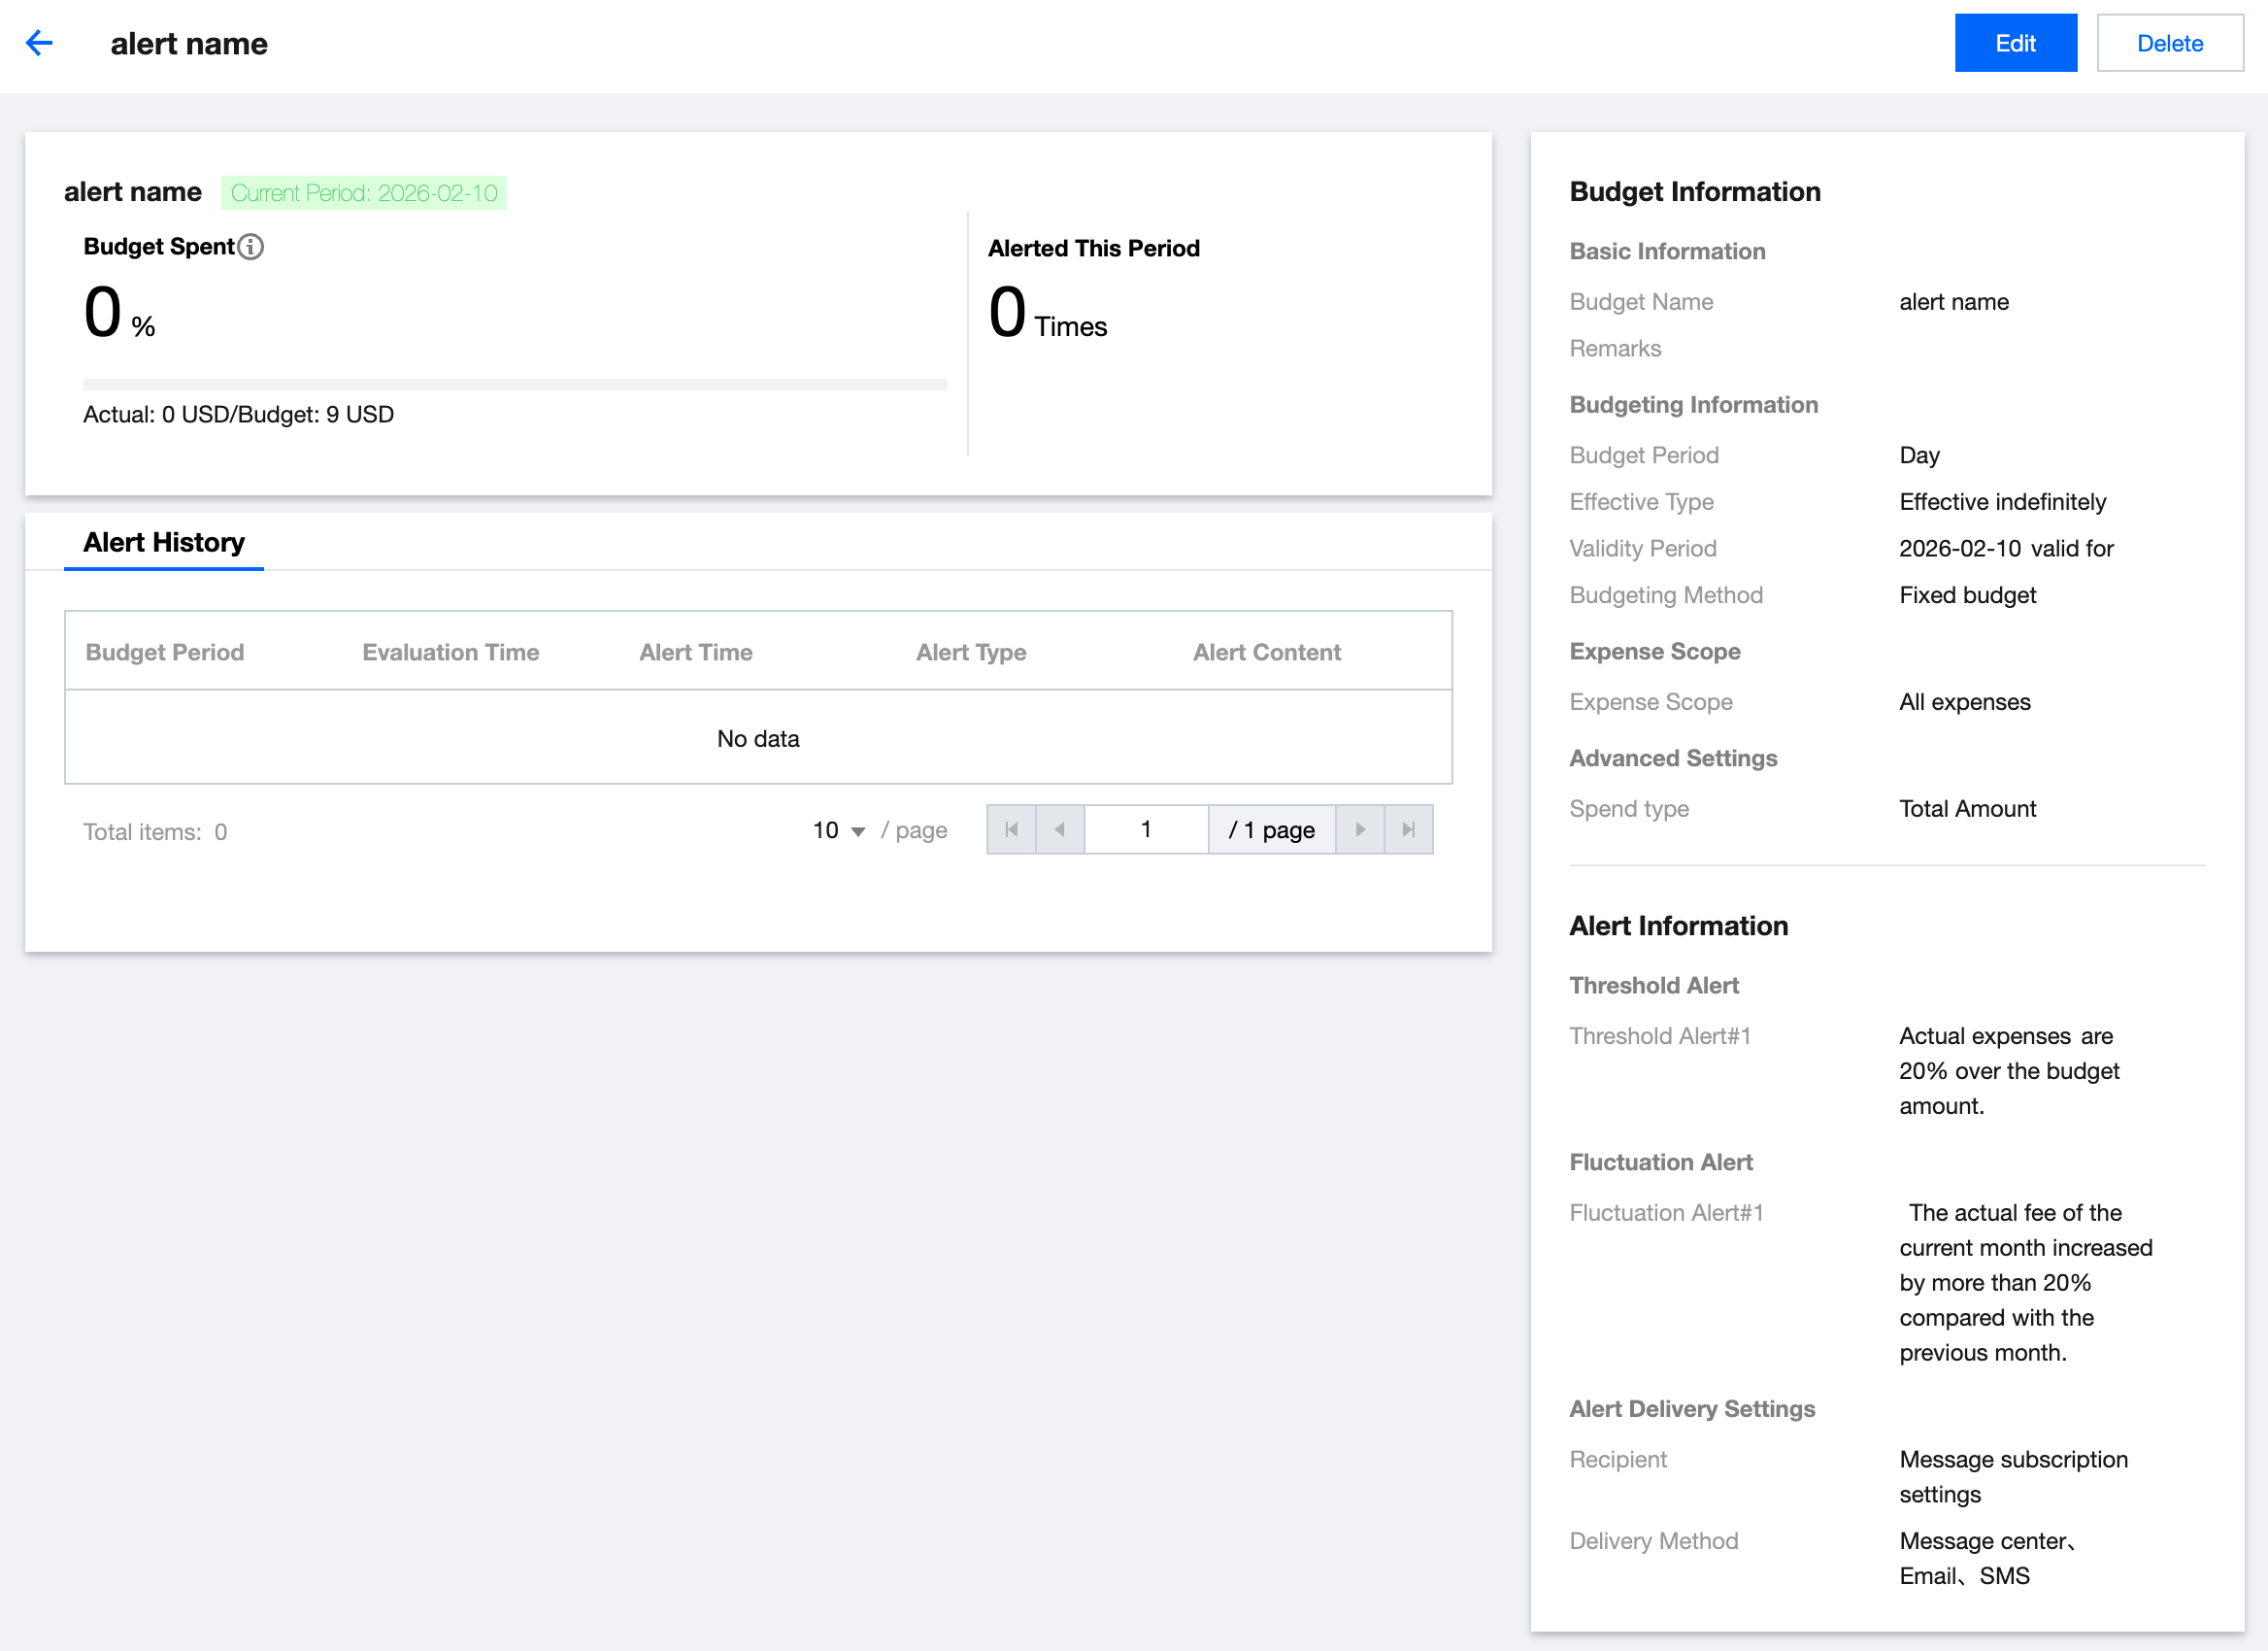Click the Alert Content column header
The image size is (2268, 1651).
[1266, 652]
